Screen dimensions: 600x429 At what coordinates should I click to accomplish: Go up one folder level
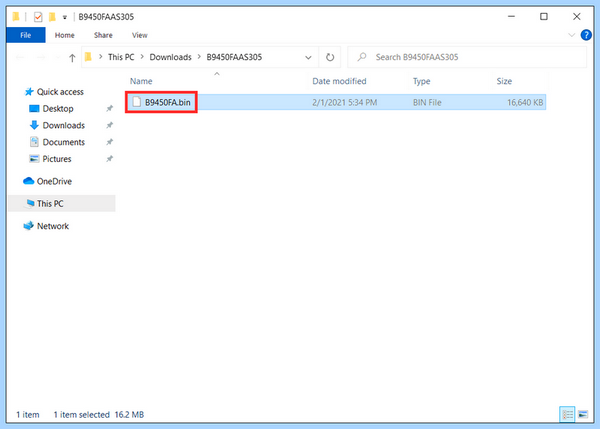[x=72, y=58]
